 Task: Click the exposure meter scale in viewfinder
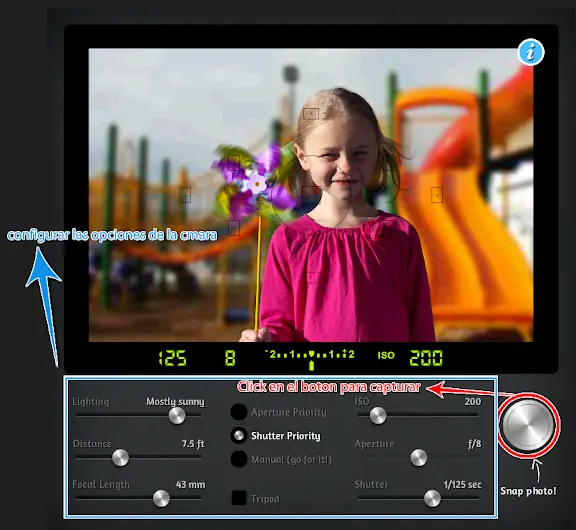[309, 358]
